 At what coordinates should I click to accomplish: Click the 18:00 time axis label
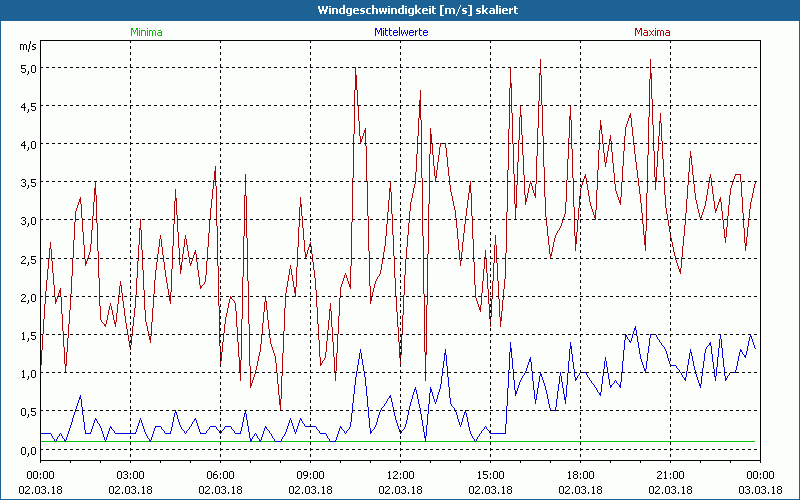coord(580,475)
